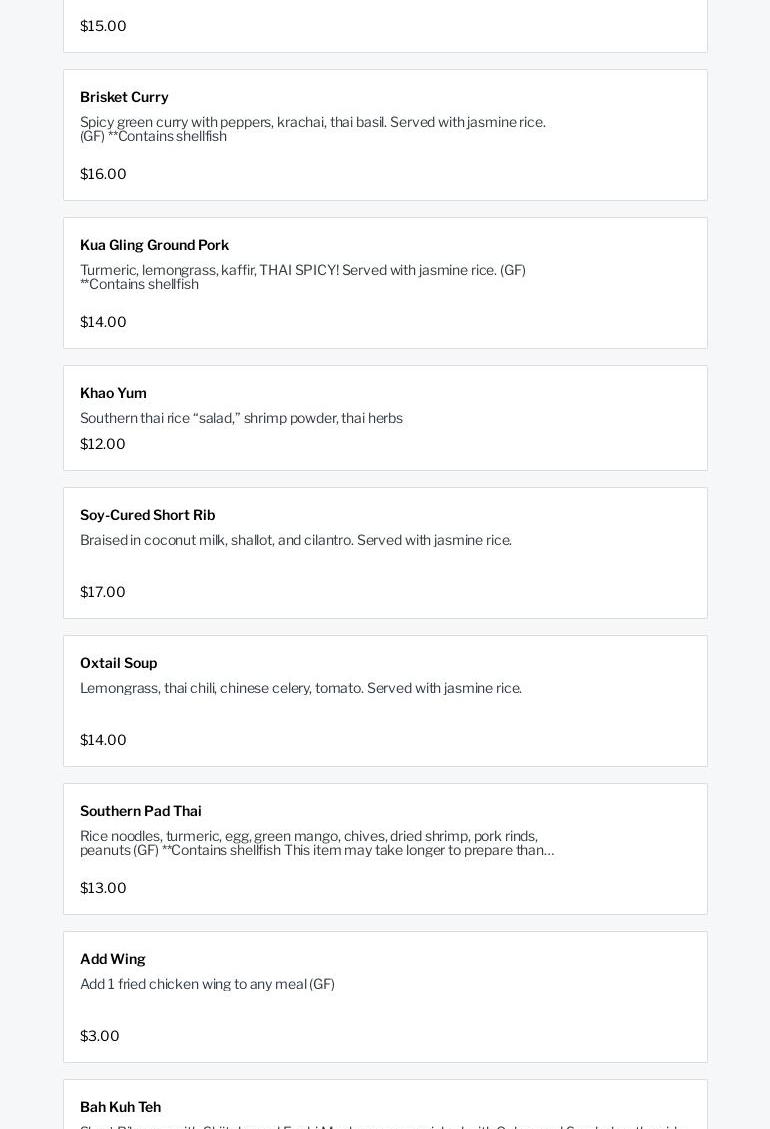This screenshot has width=770, height=1129.
Task: Click the Kua Gling turmeric lemongrass description
Action: [302, 277]
